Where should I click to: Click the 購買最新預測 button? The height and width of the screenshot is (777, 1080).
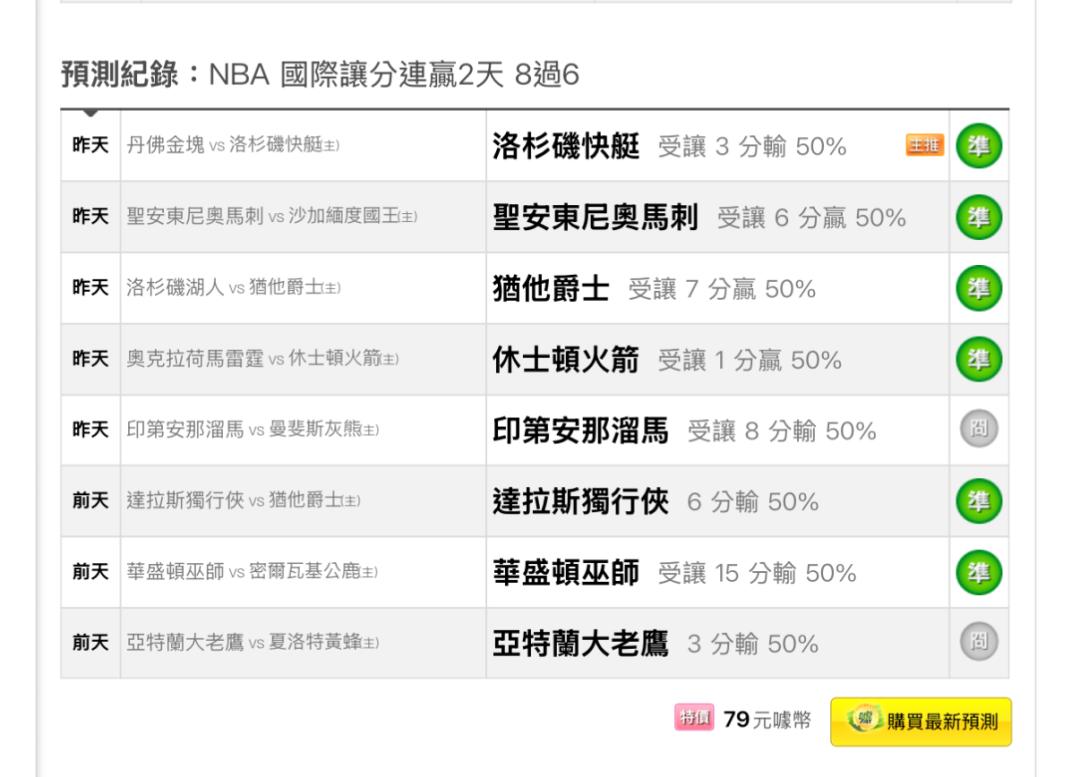point(921,721)
